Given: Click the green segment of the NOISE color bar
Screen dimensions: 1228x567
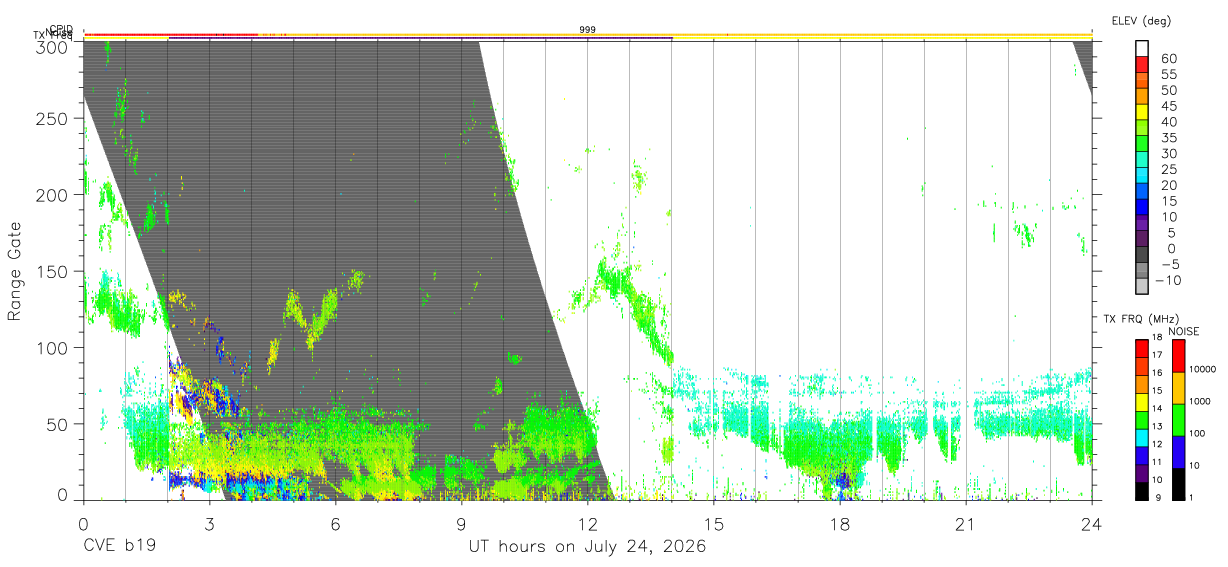Looking at the screenshot, I should [x=1178, y=419].
